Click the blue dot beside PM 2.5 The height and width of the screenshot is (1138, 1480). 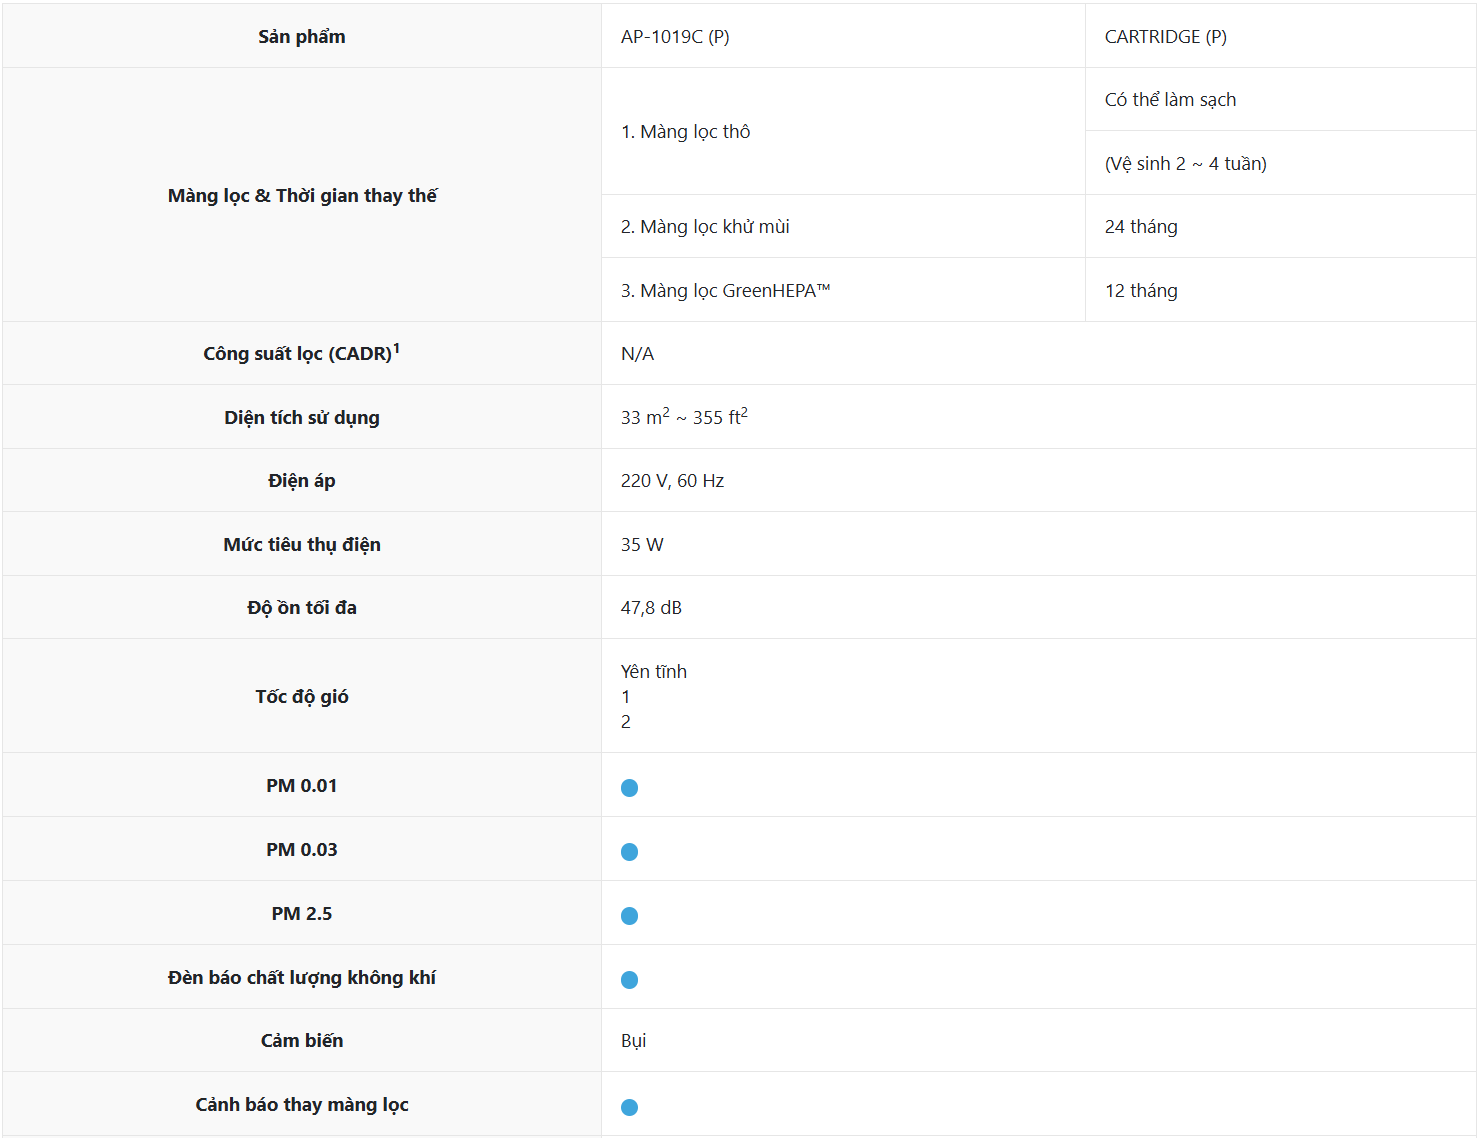629,916
